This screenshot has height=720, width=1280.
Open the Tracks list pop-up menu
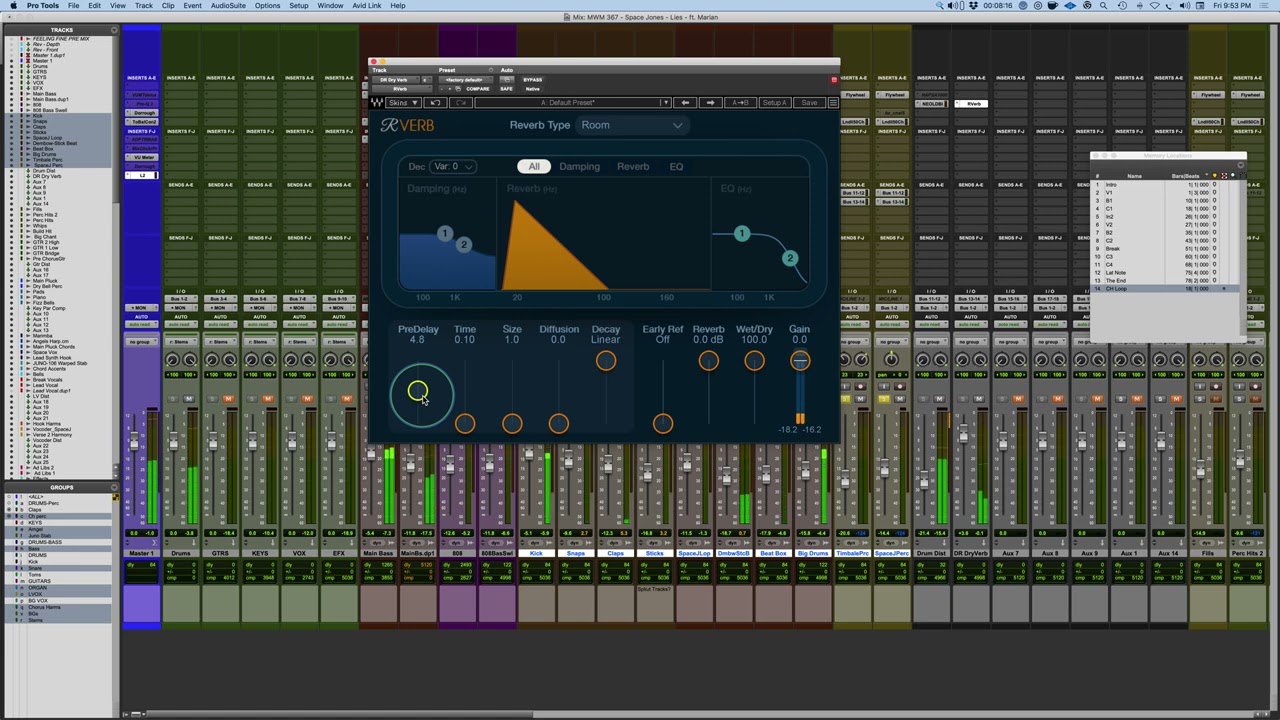(115, 30)
